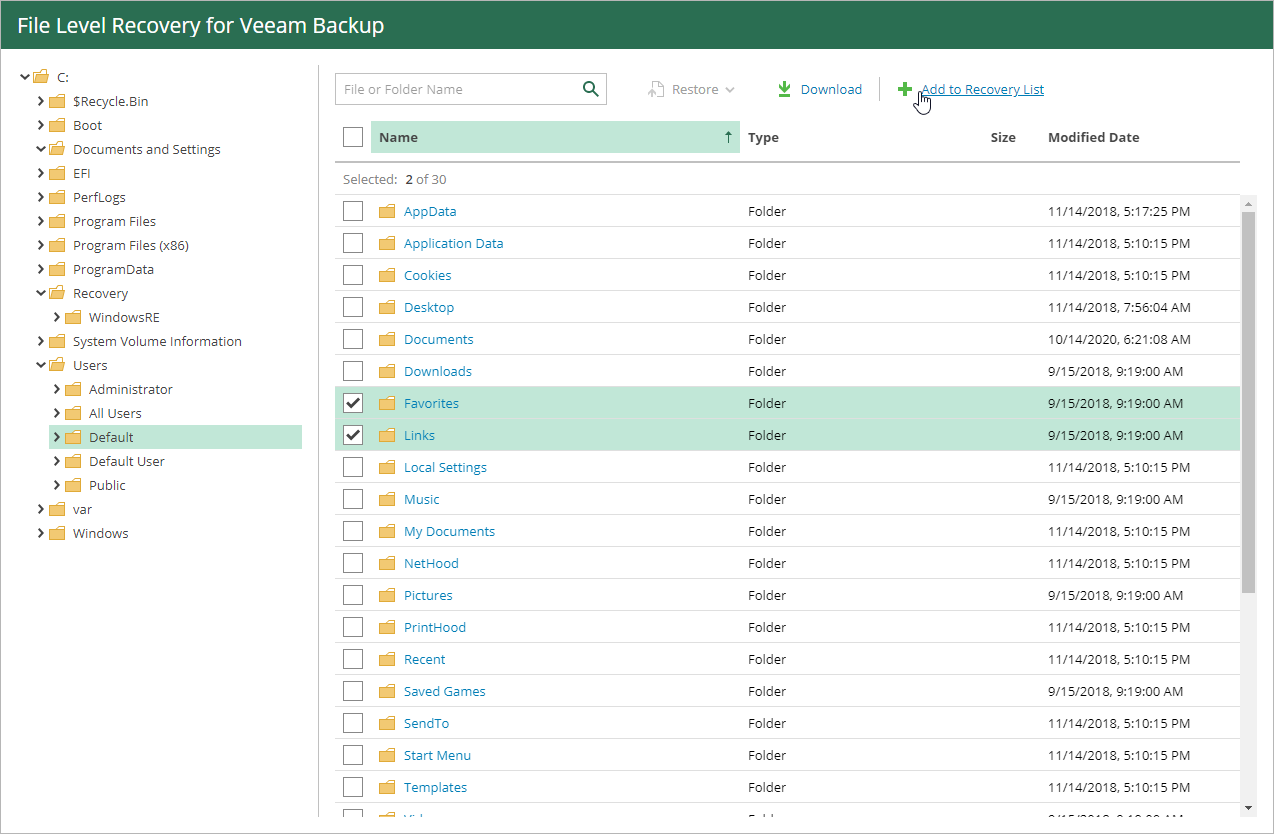Uncheck the Favorites folder checkbox
Screen dimensions: 1274x834
click(353, 403)
